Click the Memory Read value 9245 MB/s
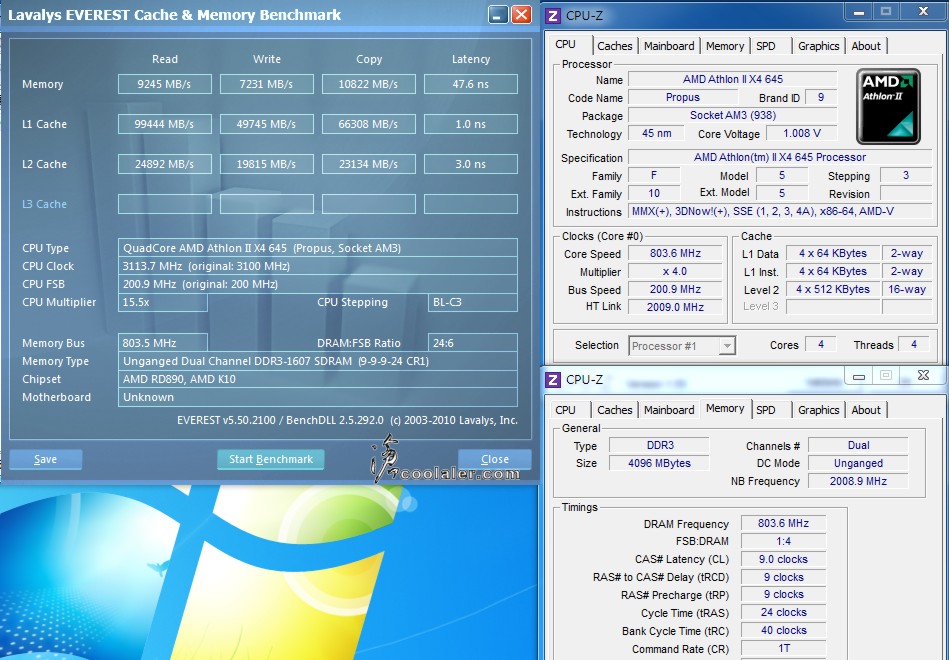The width and height of the screenshot is (949, 660). point(165,84)
